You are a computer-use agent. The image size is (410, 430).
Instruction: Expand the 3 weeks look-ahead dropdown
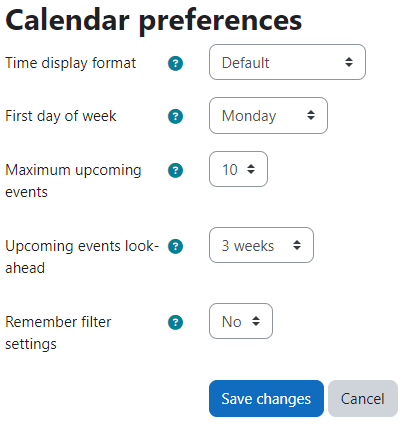[261, 245]
